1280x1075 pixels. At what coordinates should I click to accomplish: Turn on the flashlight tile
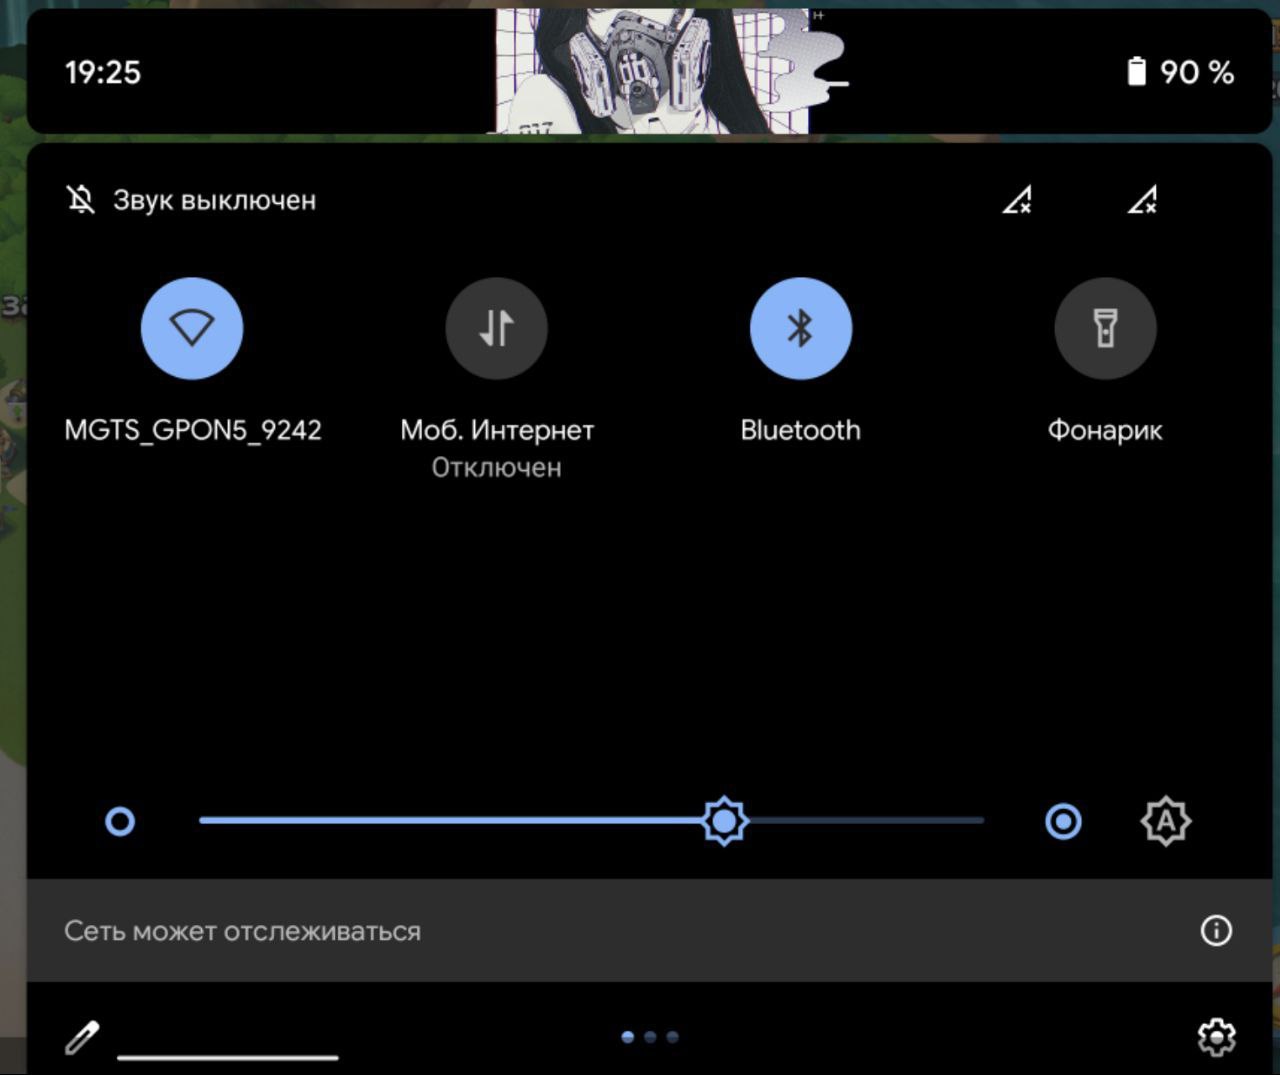click(x=1105, y=328)
